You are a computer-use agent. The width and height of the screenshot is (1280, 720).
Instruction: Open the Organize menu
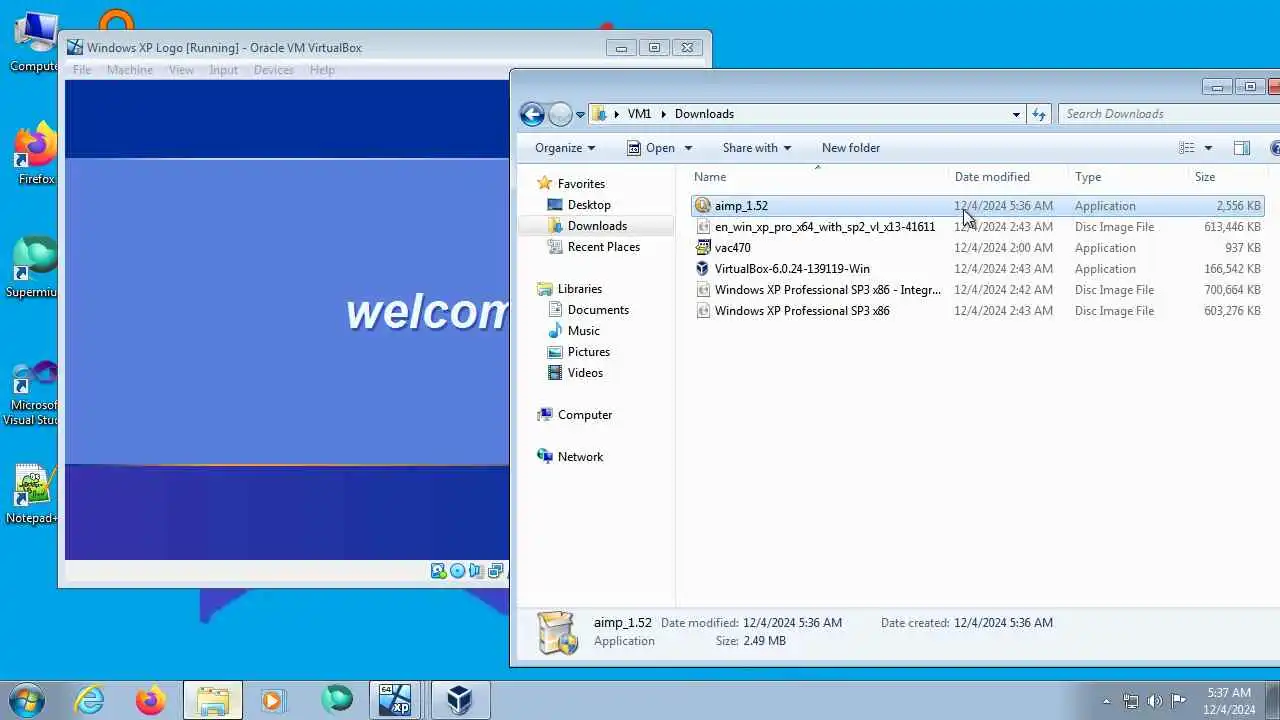pyautogui.click(x=565, y=148)
